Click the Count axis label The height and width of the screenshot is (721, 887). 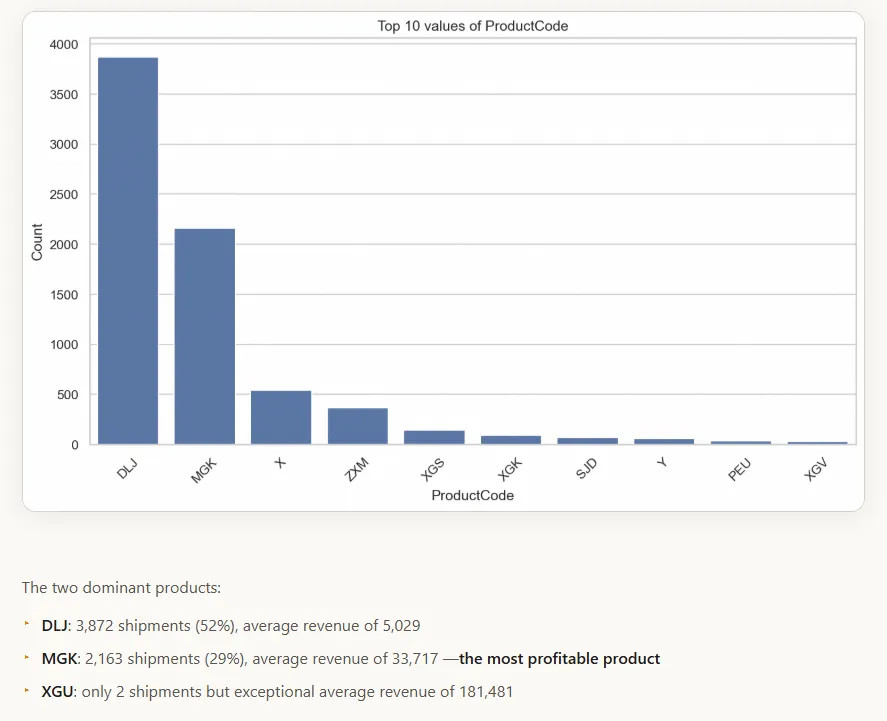click(37, 243)
